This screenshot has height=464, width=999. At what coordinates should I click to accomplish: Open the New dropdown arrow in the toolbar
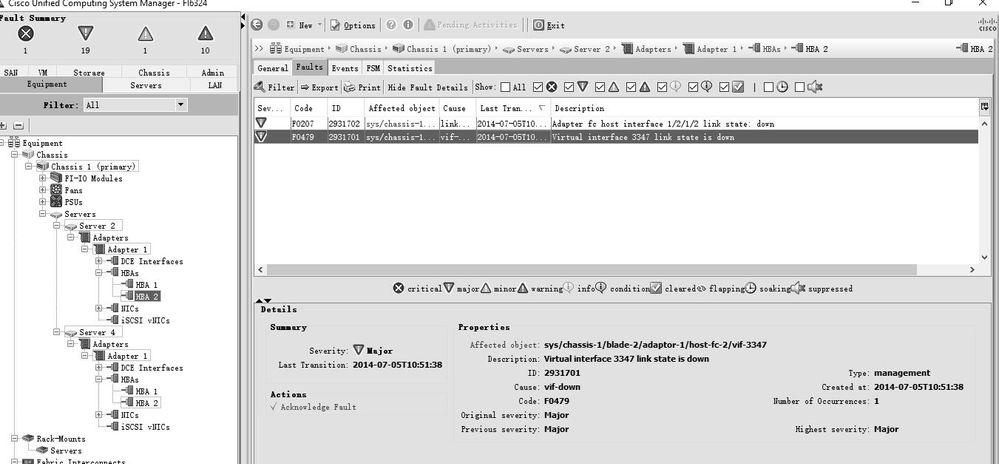point(319,25)
